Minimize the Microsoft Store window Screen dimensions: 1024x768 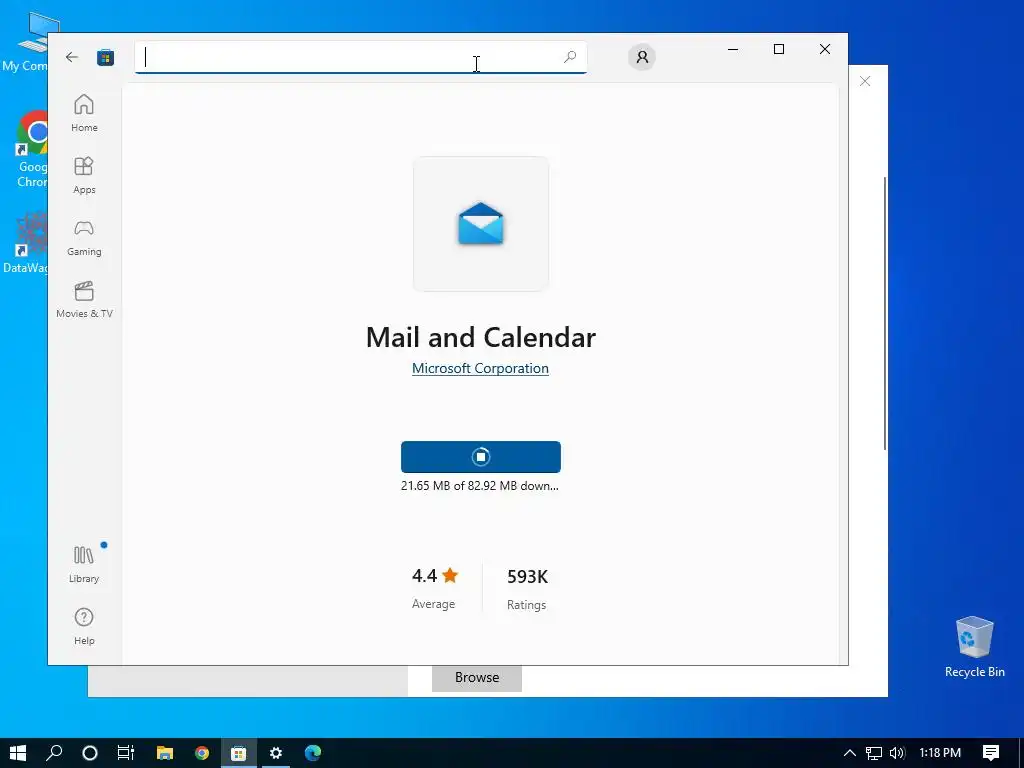click(733, 49)
